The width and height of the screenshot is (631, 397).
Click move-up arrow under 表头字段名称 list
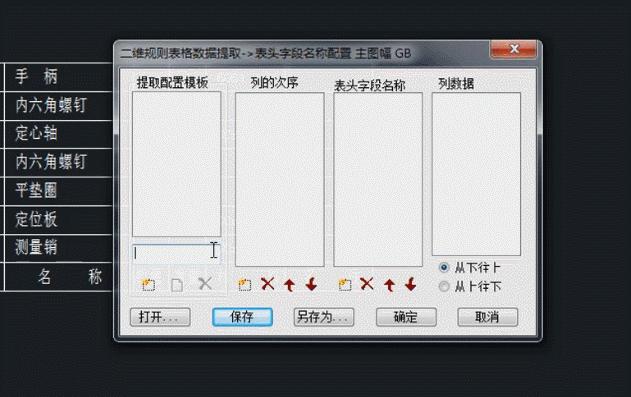pos(389,285)
